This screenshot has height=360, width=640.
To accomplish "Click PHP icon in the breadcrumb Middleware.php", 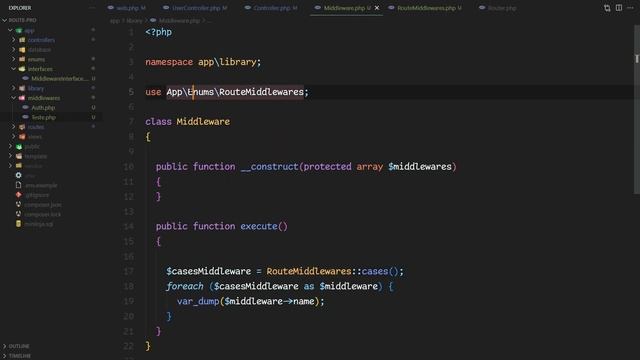I will tap(153, 20).
